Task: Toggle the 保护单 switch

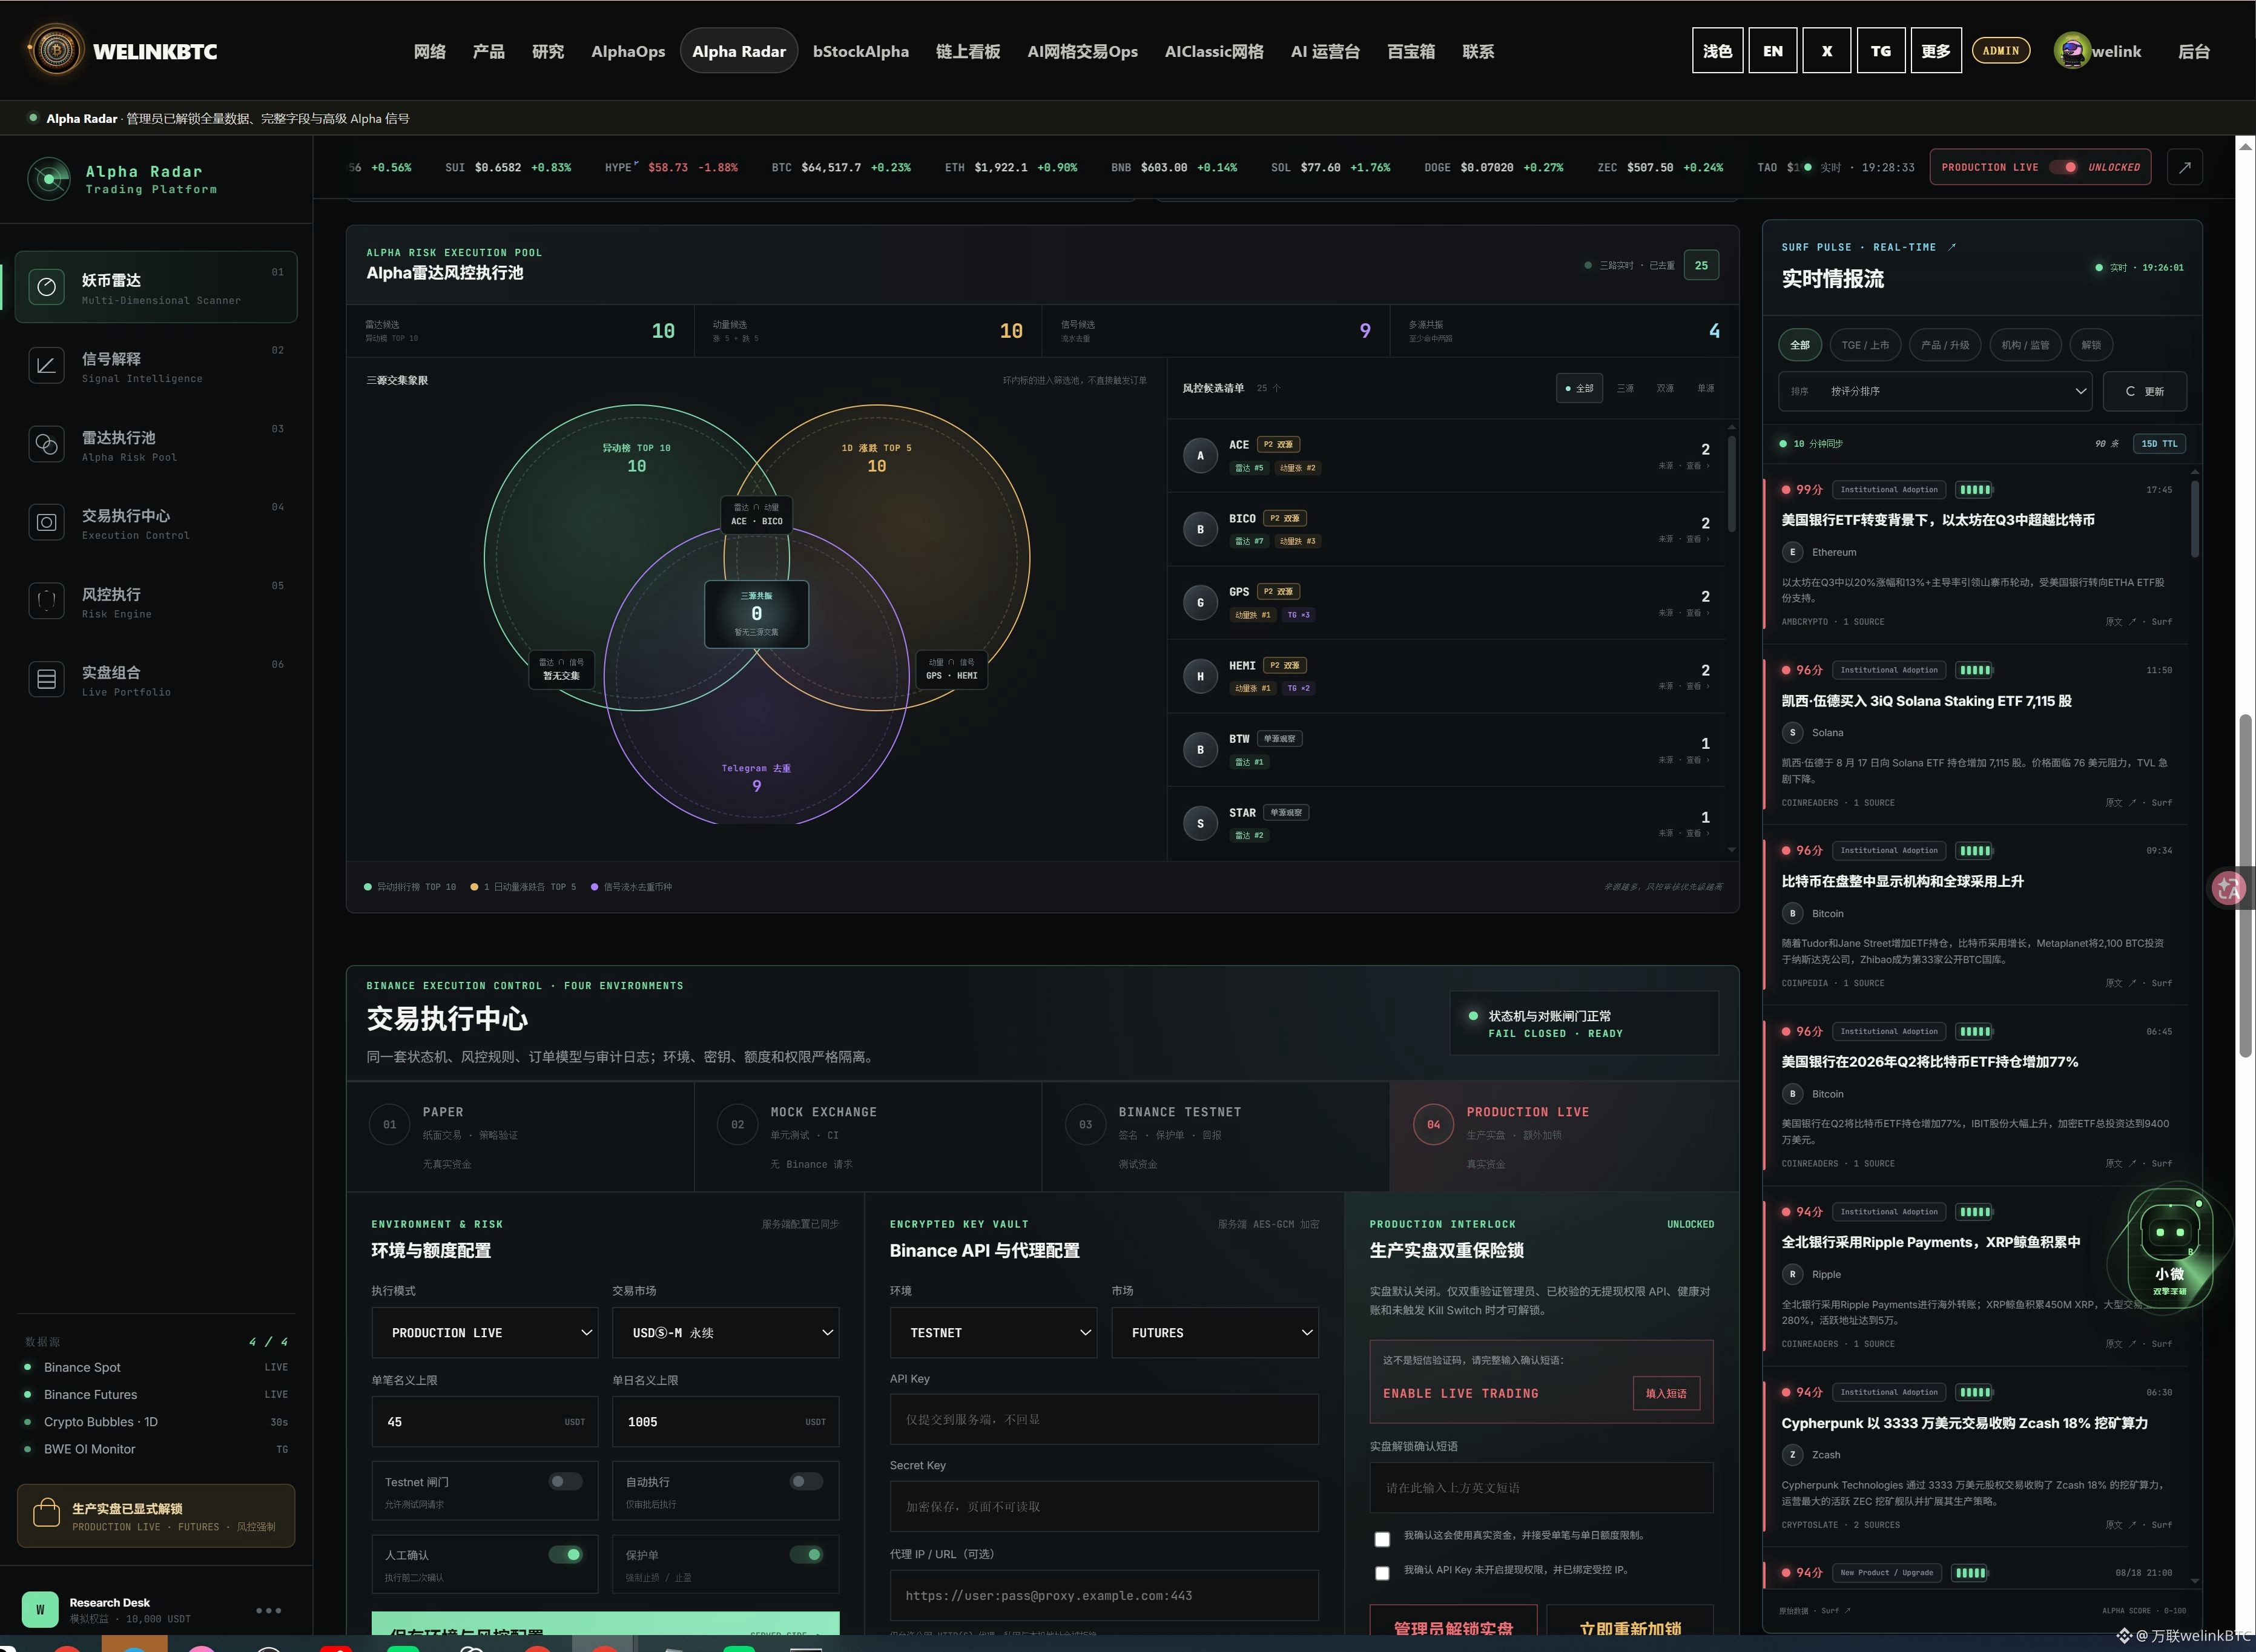Action: coord(806,1554)
